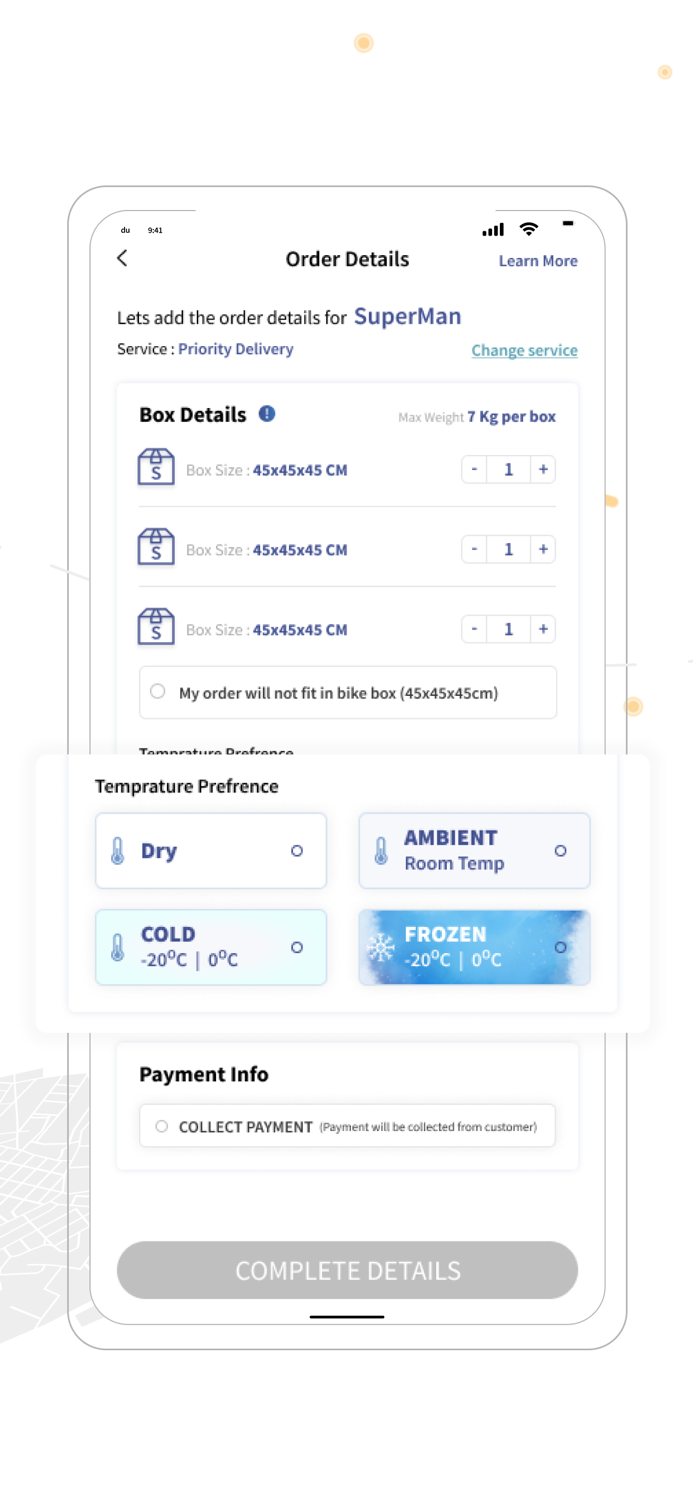
Task: Increase quantity of the third box
Action: 543,629
